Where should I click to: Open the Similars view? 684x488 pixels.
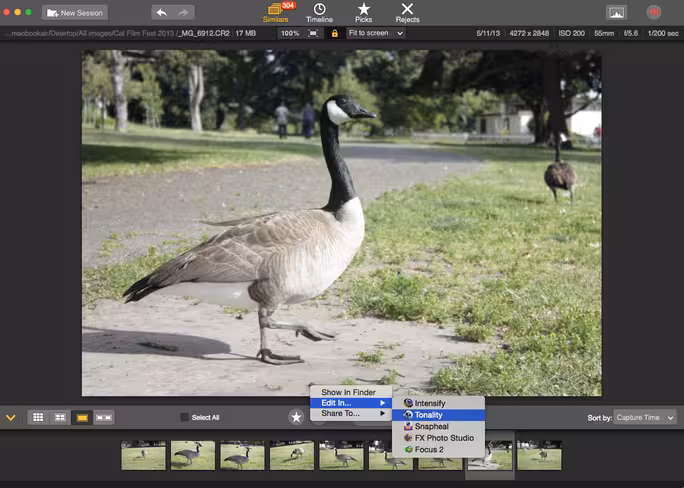click(276, 12)
